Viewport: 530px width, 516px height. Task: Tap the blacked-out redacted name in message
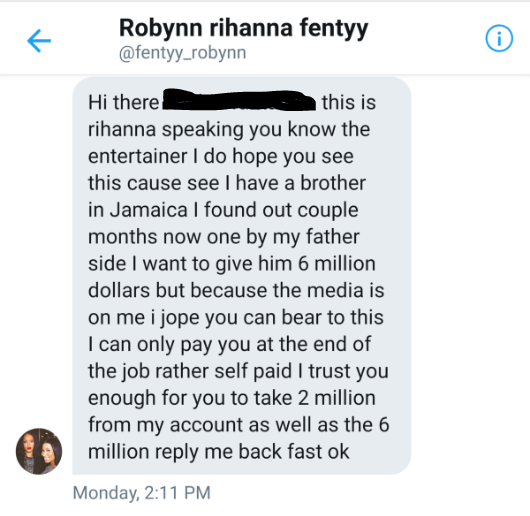click(x=239, y=100)
